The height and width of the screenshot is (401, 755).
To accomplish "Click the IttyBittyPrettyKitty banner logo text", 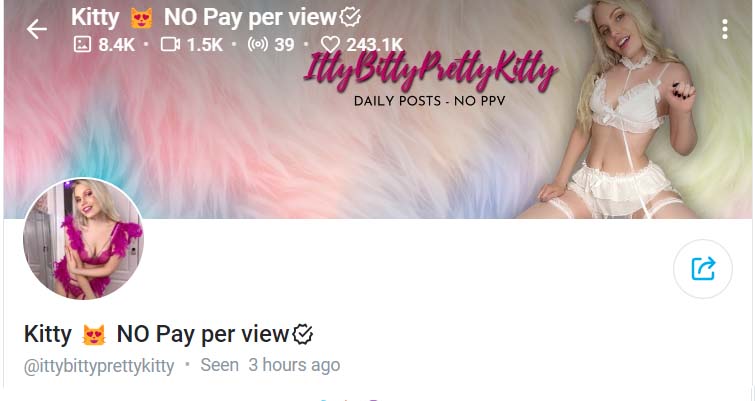I will (430, 71).
